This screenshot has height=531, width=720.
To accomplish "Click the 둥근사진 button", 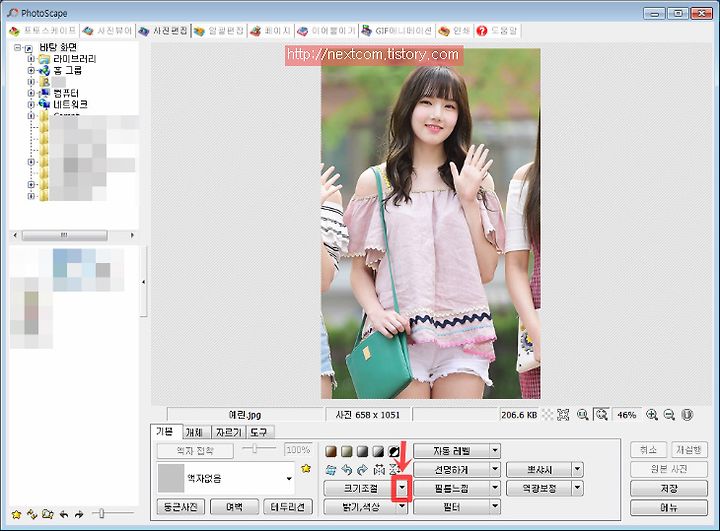I will pyautogui.click(x=180, y=507).
